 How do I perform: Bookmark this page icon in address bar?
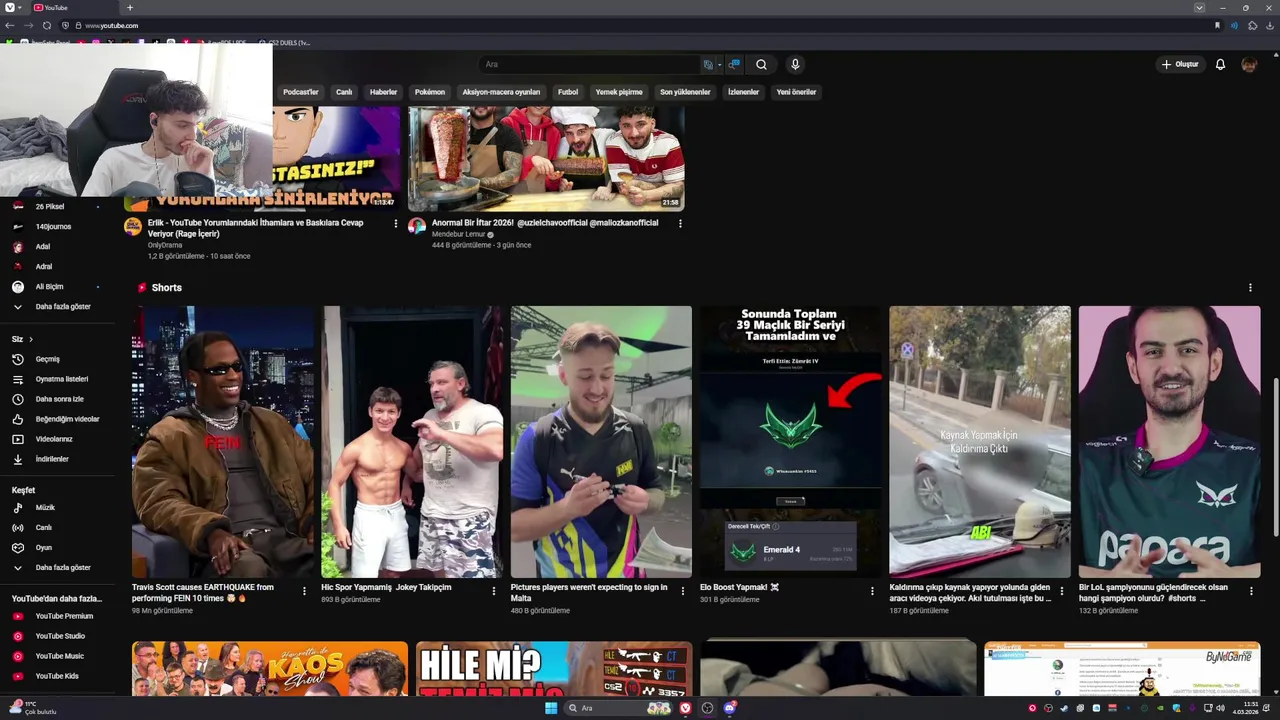(x=1217, y=25)
